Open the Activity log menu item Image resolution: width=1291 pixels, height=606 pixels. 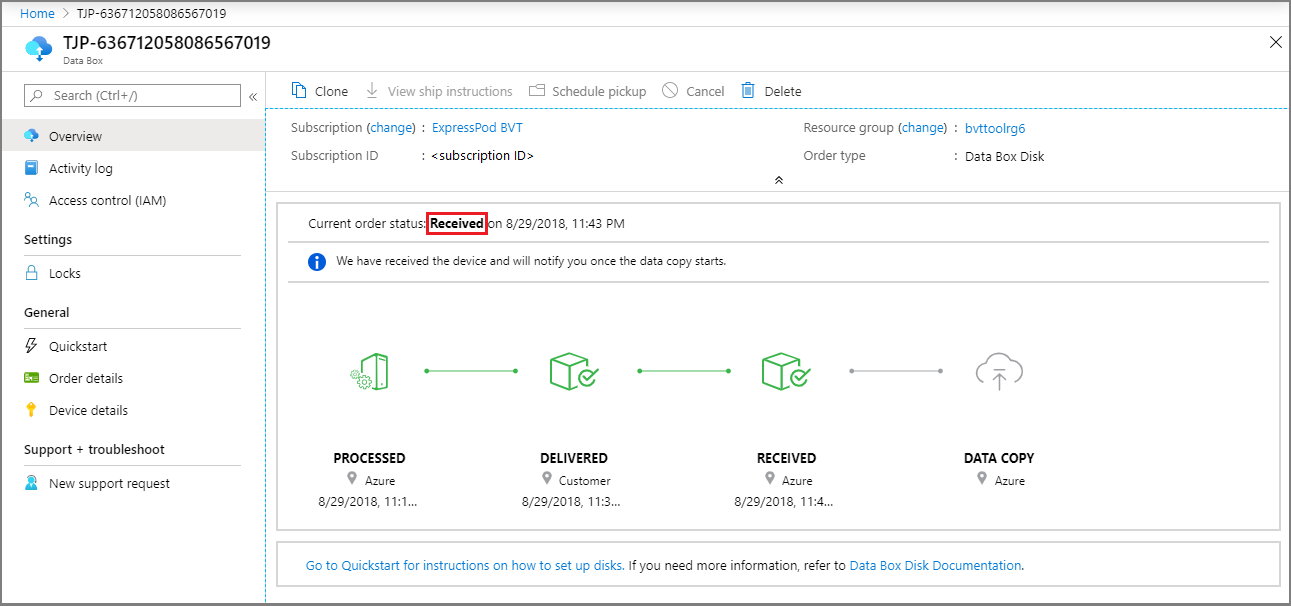133,168
